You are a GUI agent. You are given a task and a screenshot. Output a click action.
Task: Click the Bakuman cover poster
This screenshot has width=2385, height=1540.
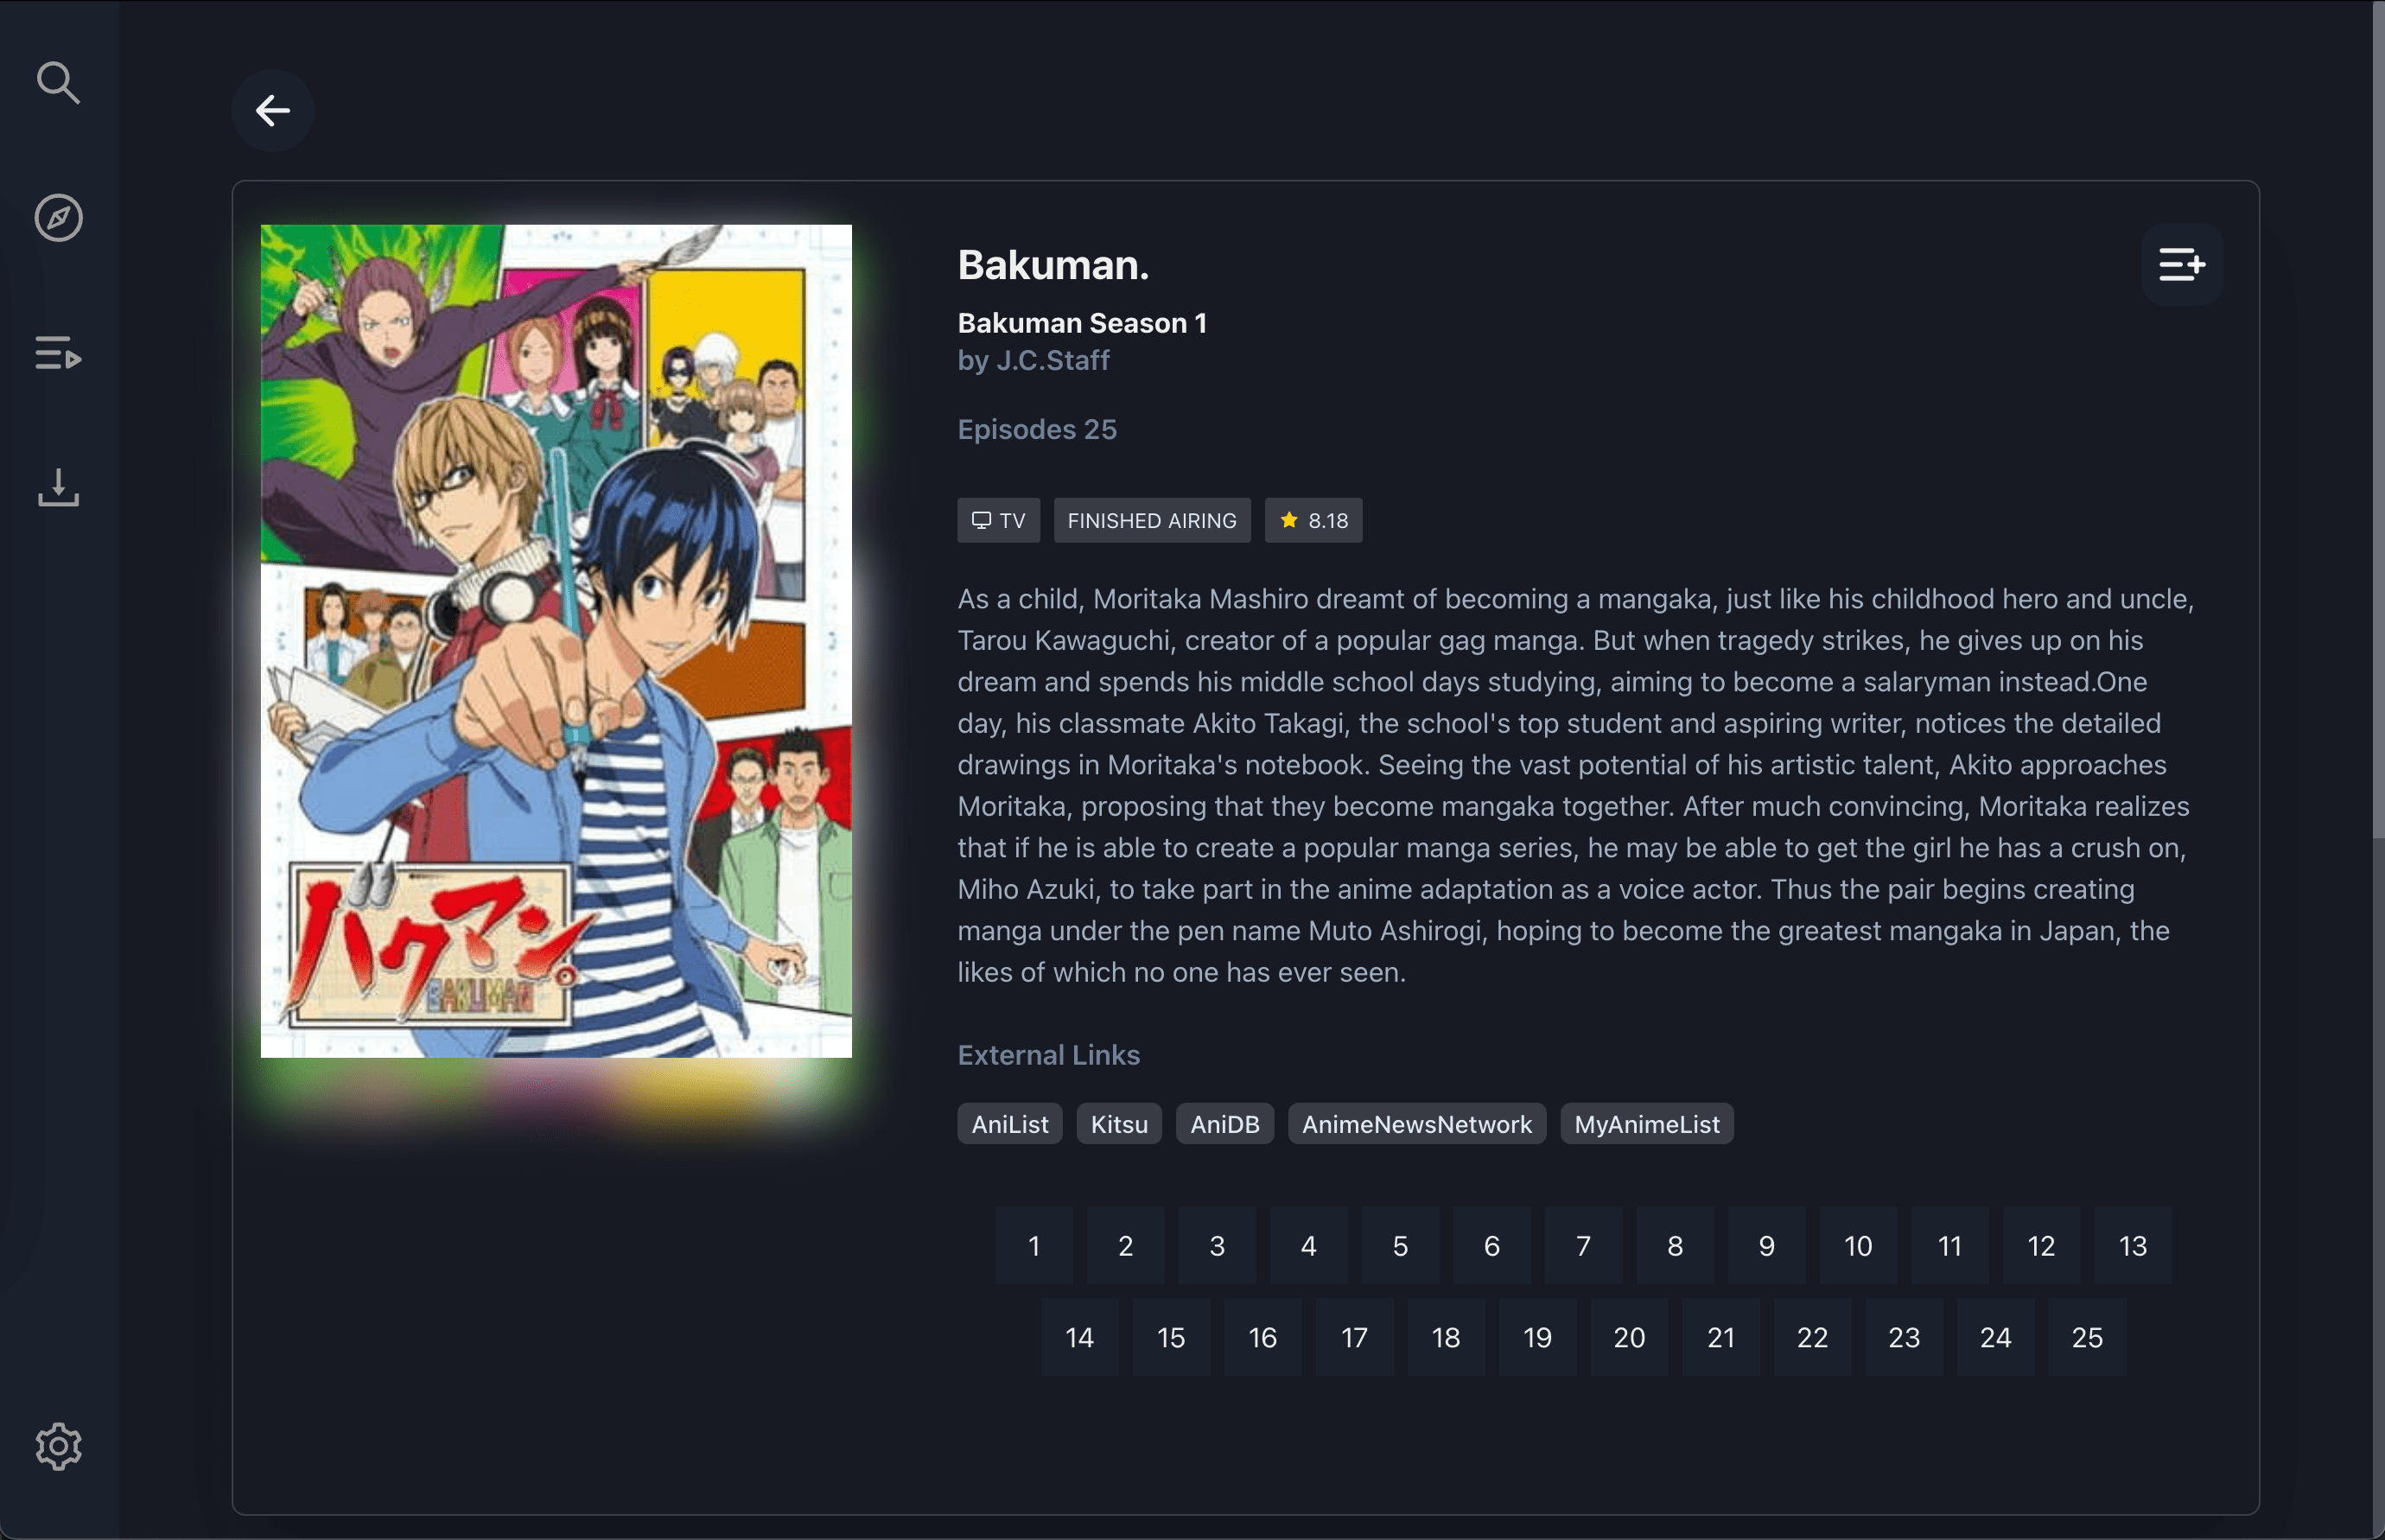556,641
